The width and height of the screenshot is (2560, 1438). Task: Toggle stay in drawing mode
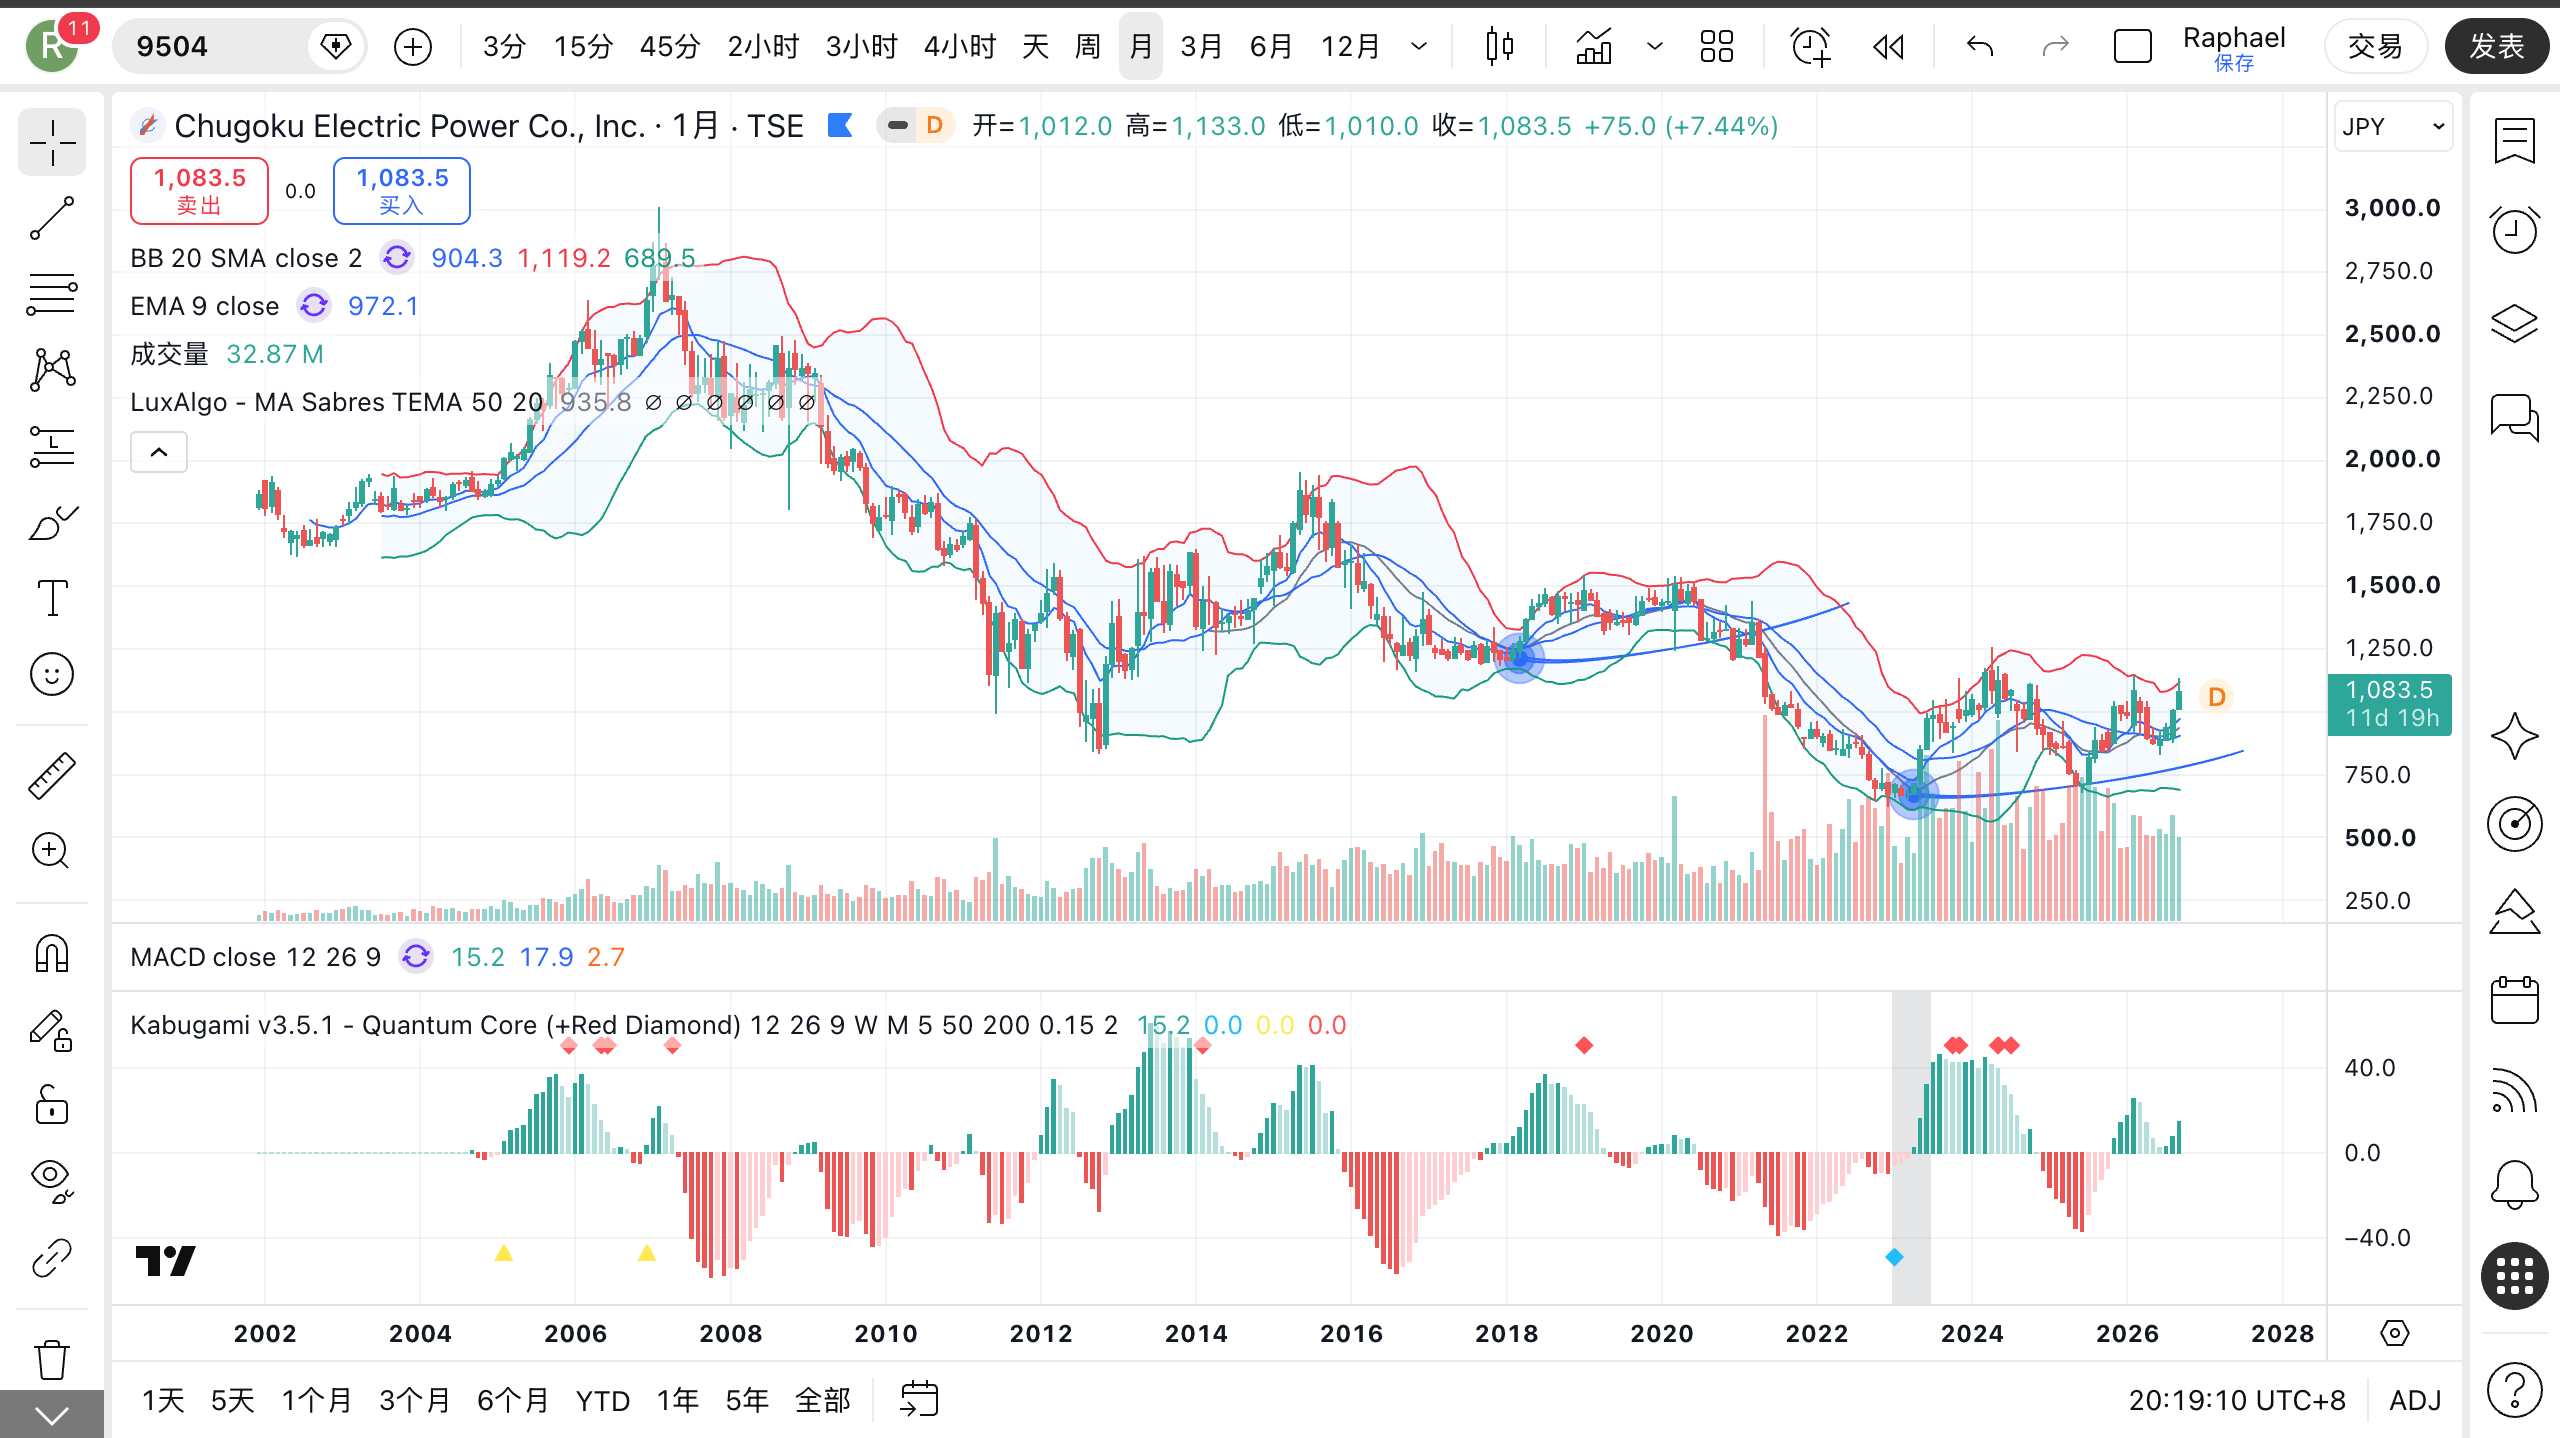[52, 1030]
